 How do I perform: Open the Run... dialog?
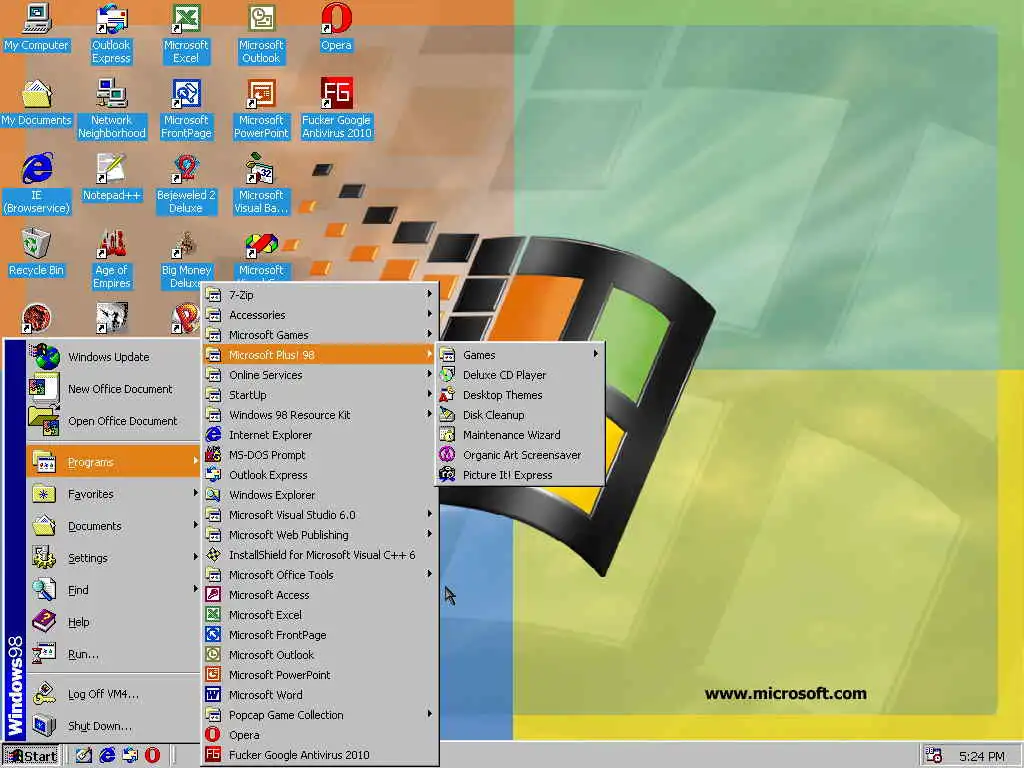coord(113,654)
